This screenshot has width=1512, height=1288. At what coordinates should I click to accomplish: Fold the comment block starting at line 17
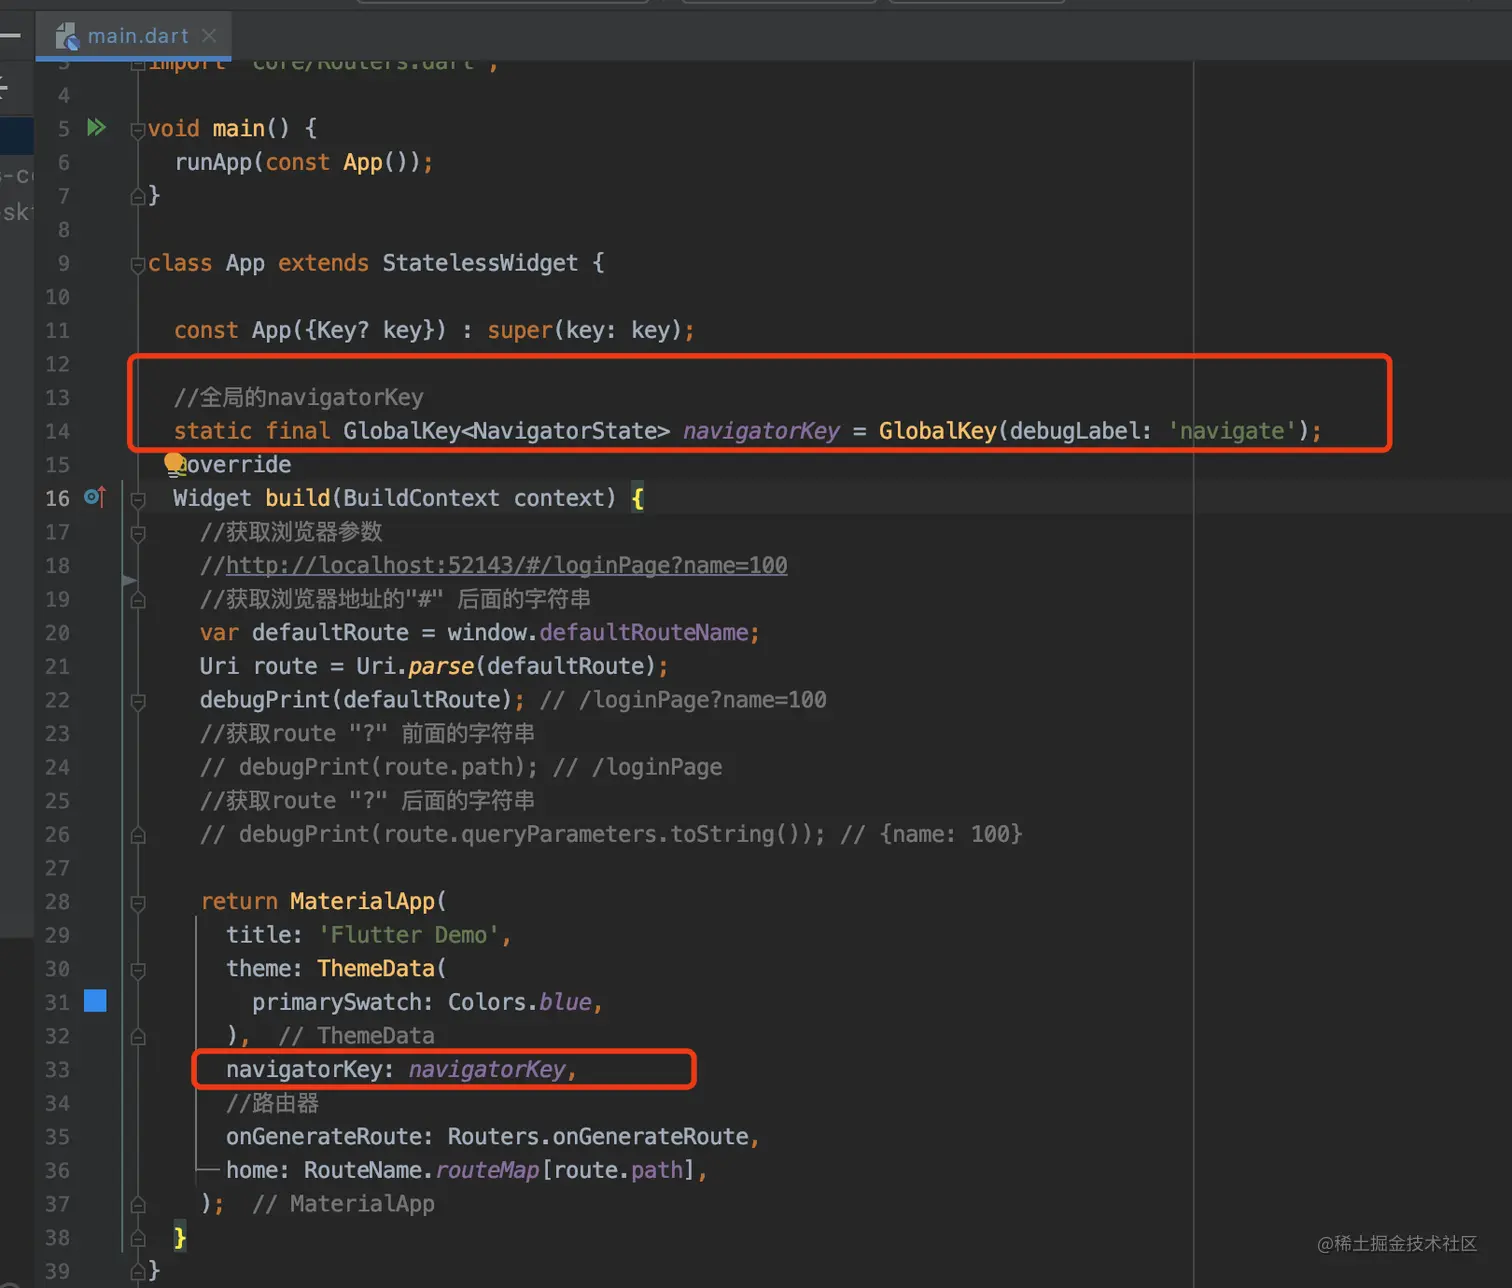tap(138, 533)
